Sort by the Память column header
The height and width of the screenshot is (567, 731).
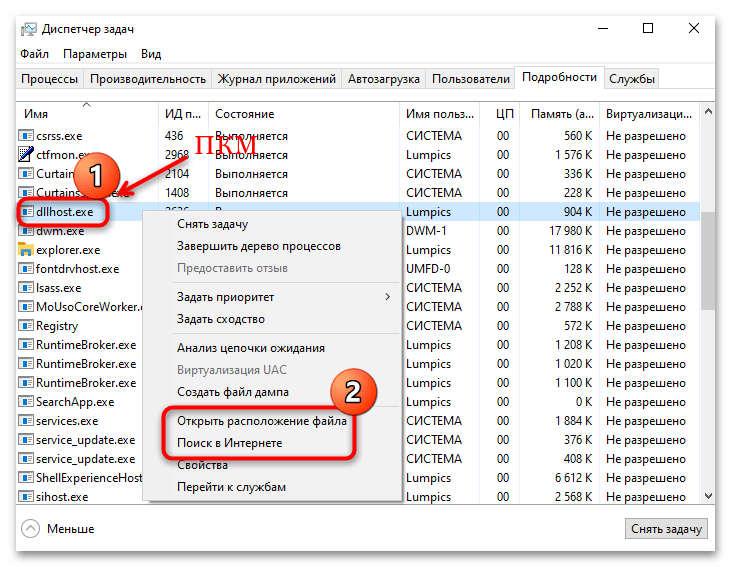tap(561, 114)
